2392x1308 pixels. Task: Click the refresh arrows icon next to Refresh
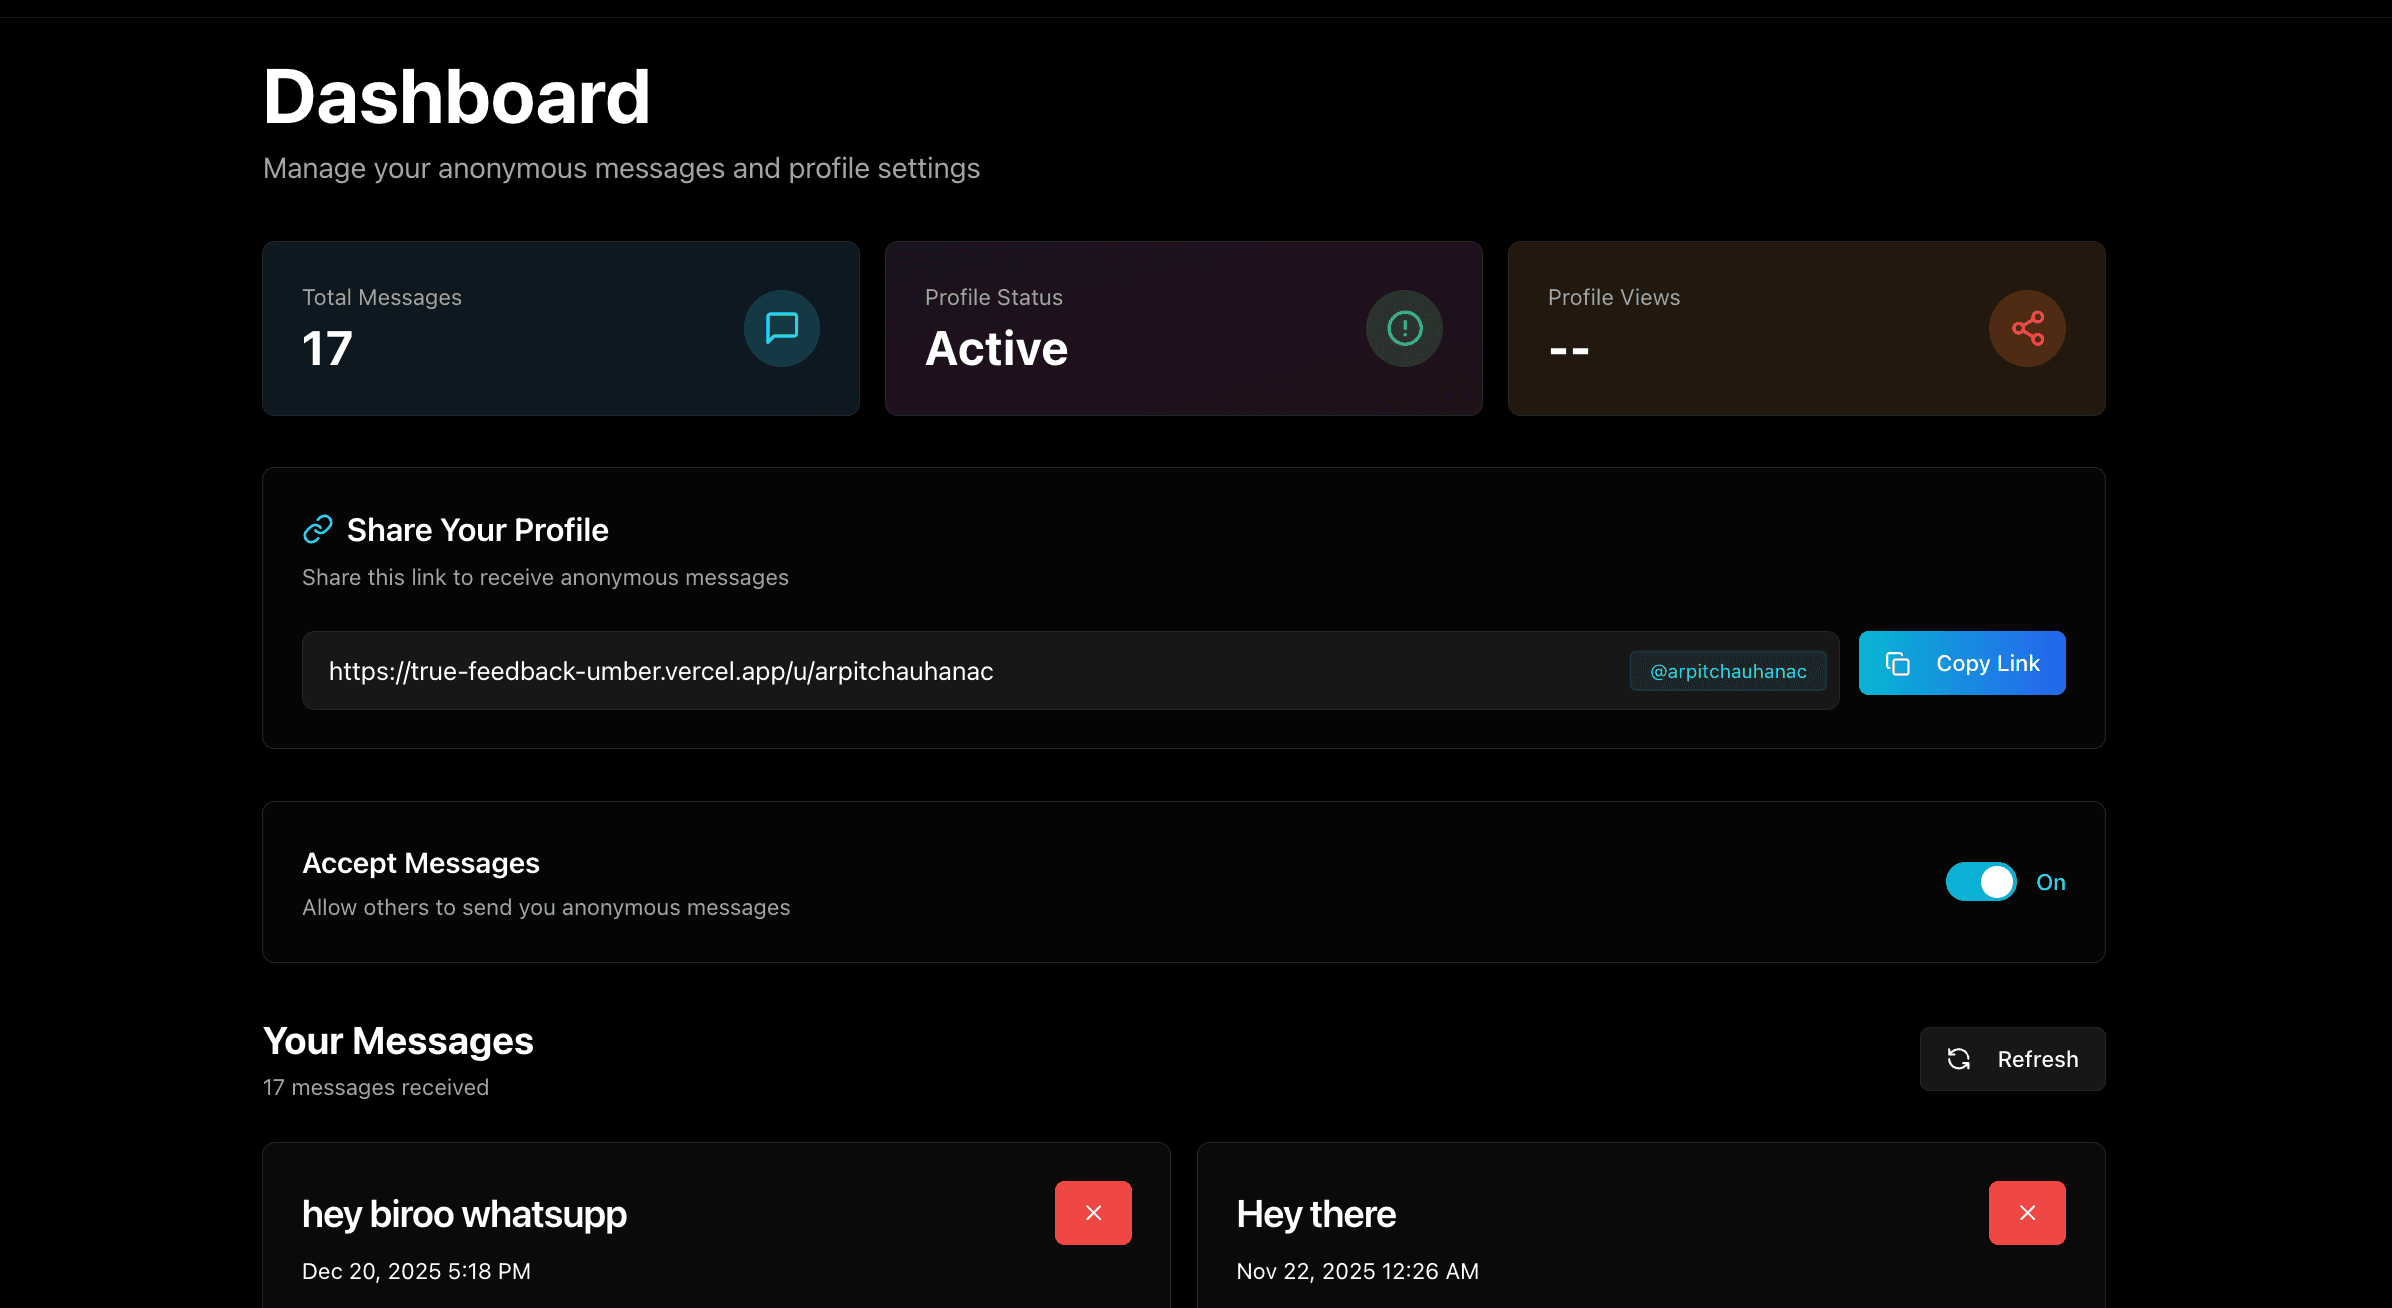[1958, 1059]
